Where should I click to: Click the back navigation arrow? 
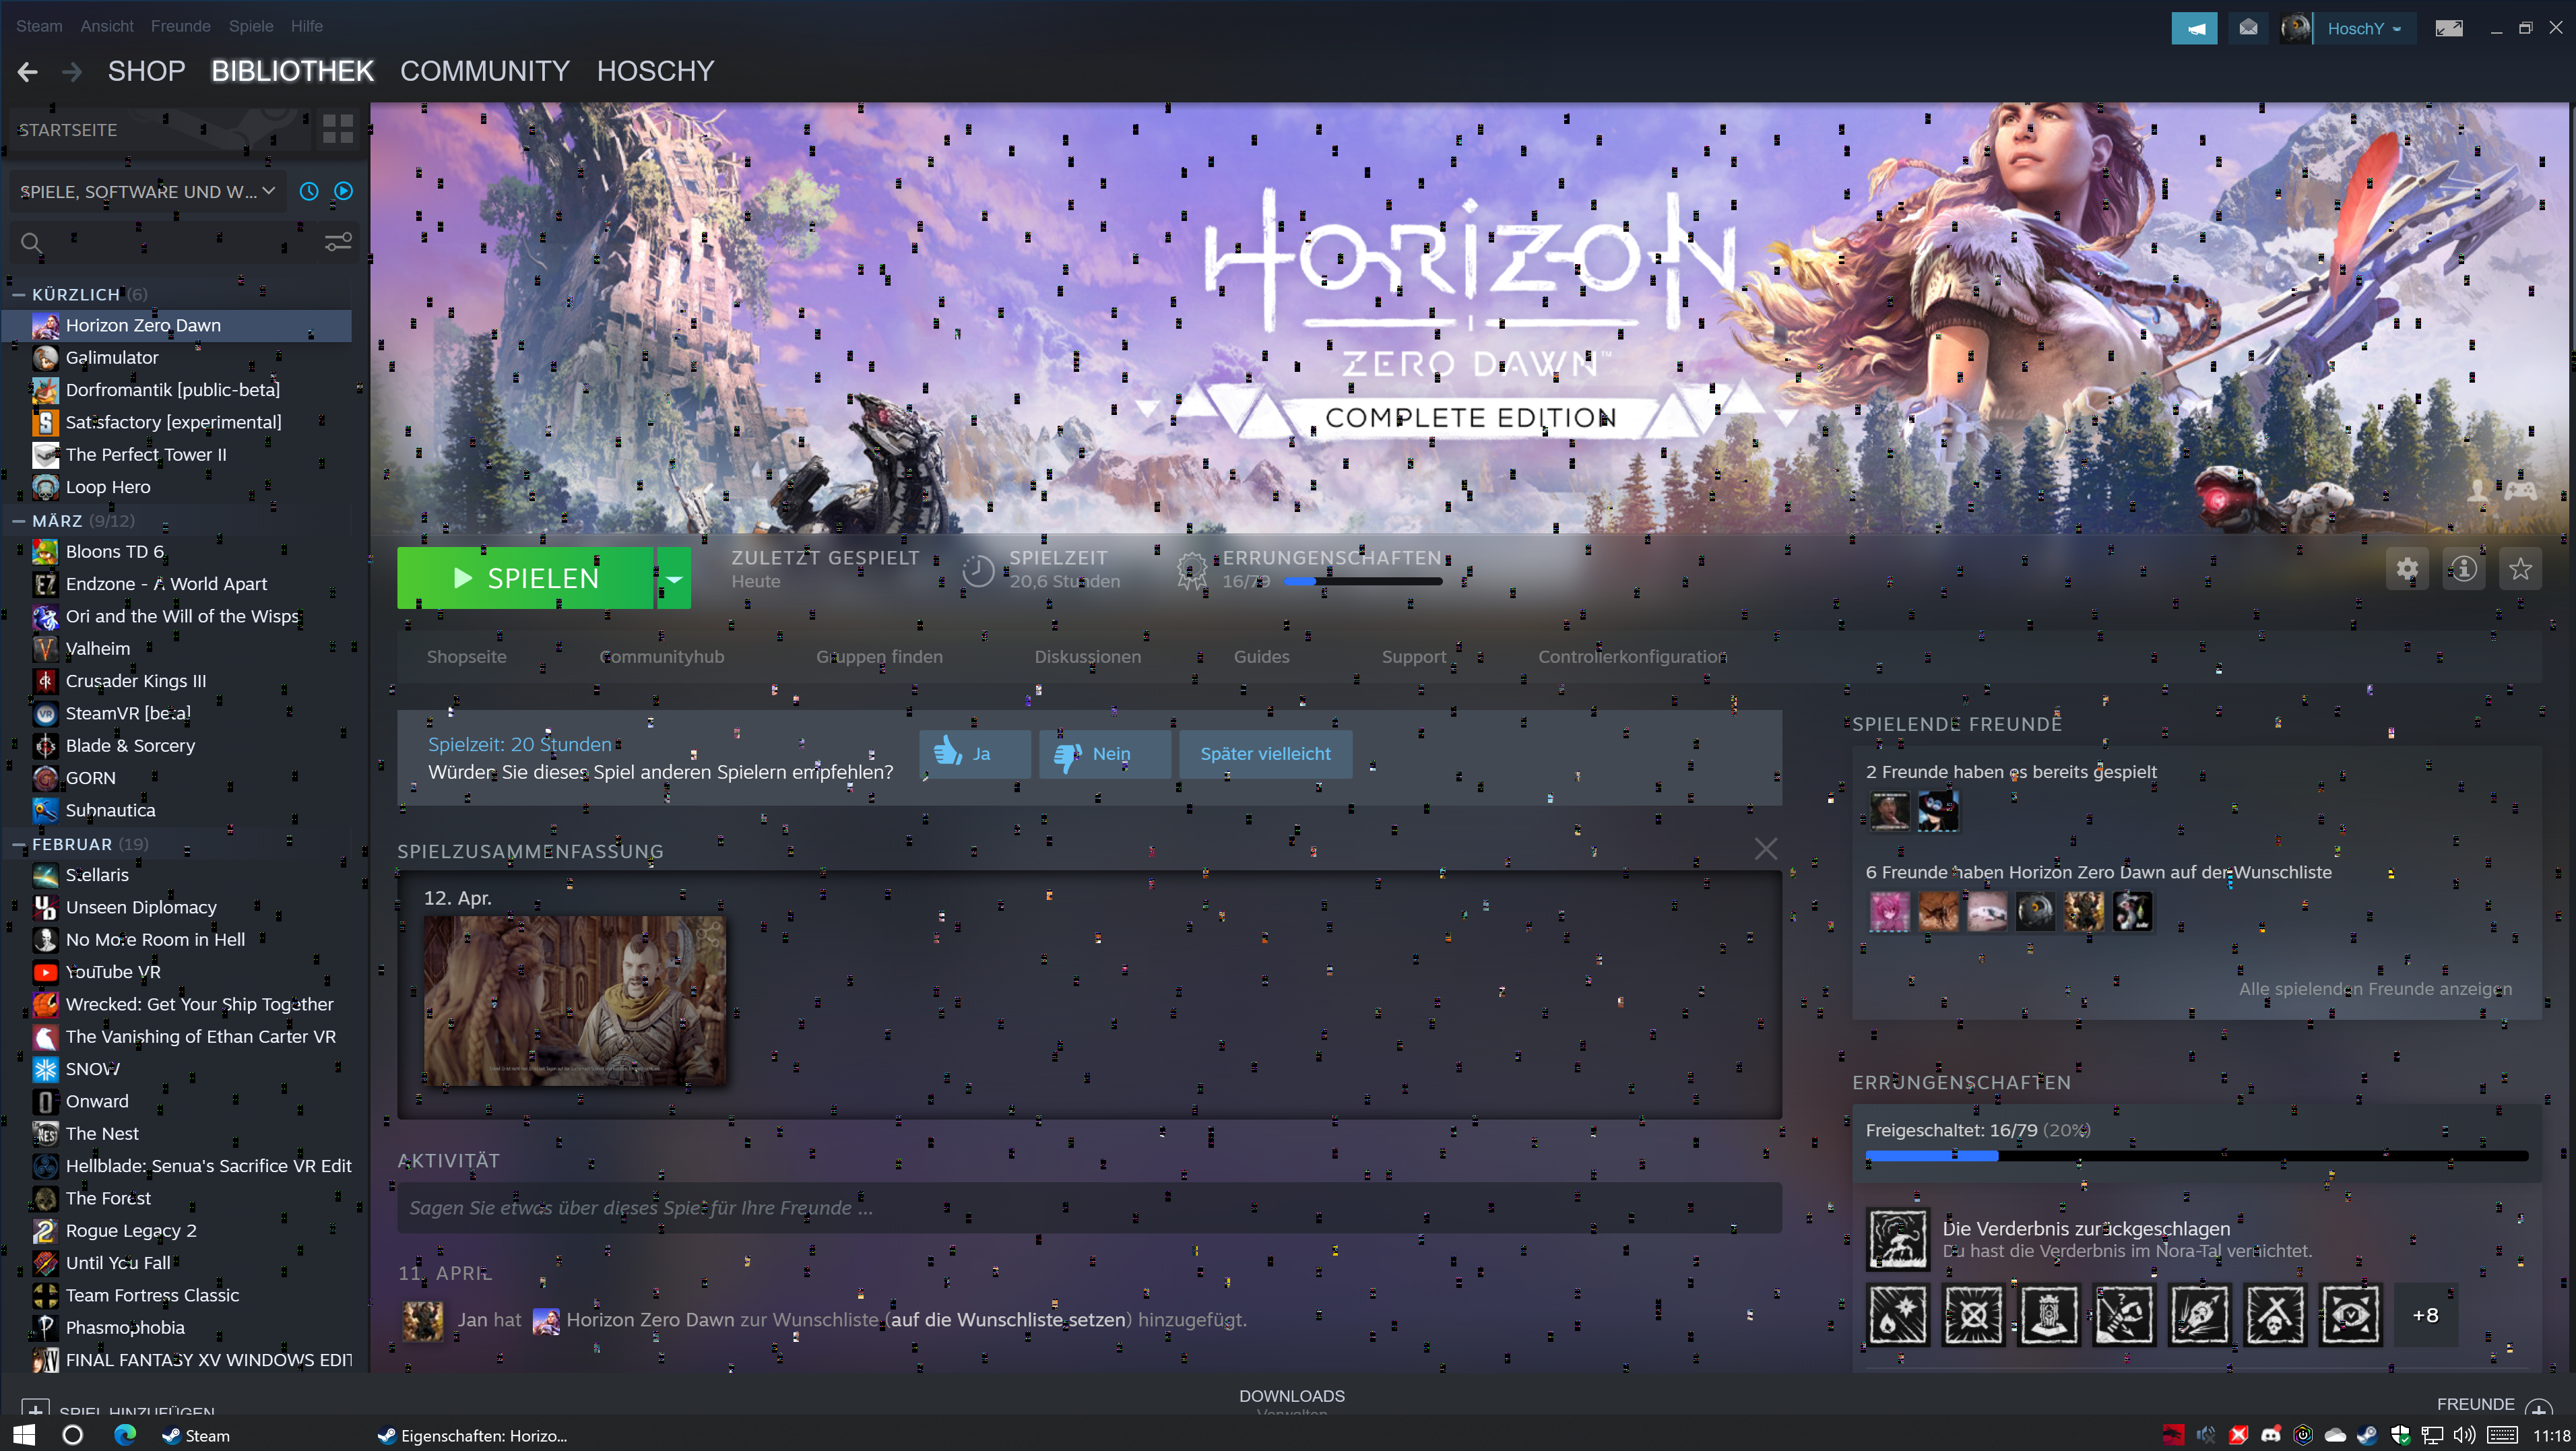coord(28,71)
